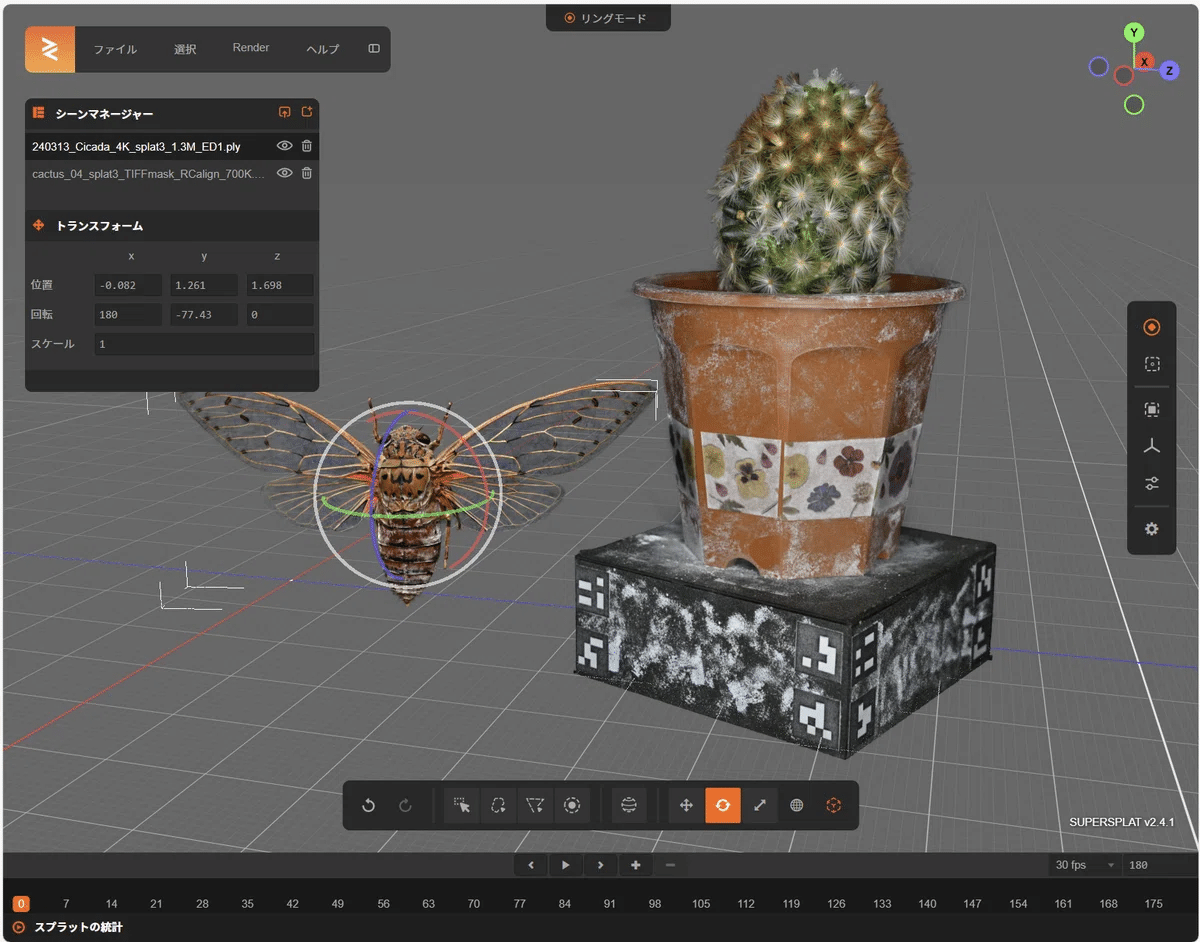This screenshot has height=942, width=1200.
Task: Open the ファイル menu
Action: click(x=115, y=48)
